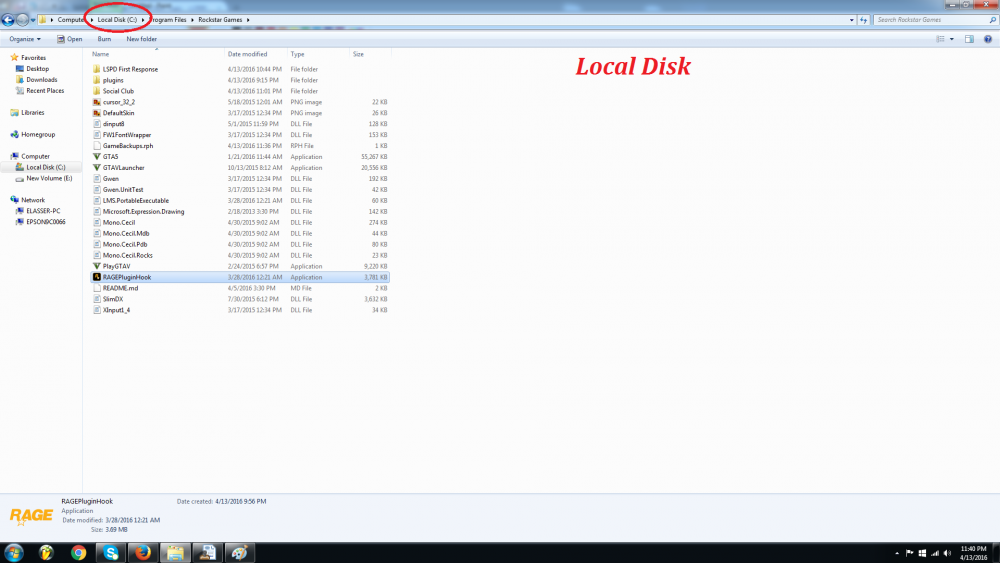Toggle the preview pane icon
Image resolution: width=1000 pixels, height=563 pixels.
point(969,39)
